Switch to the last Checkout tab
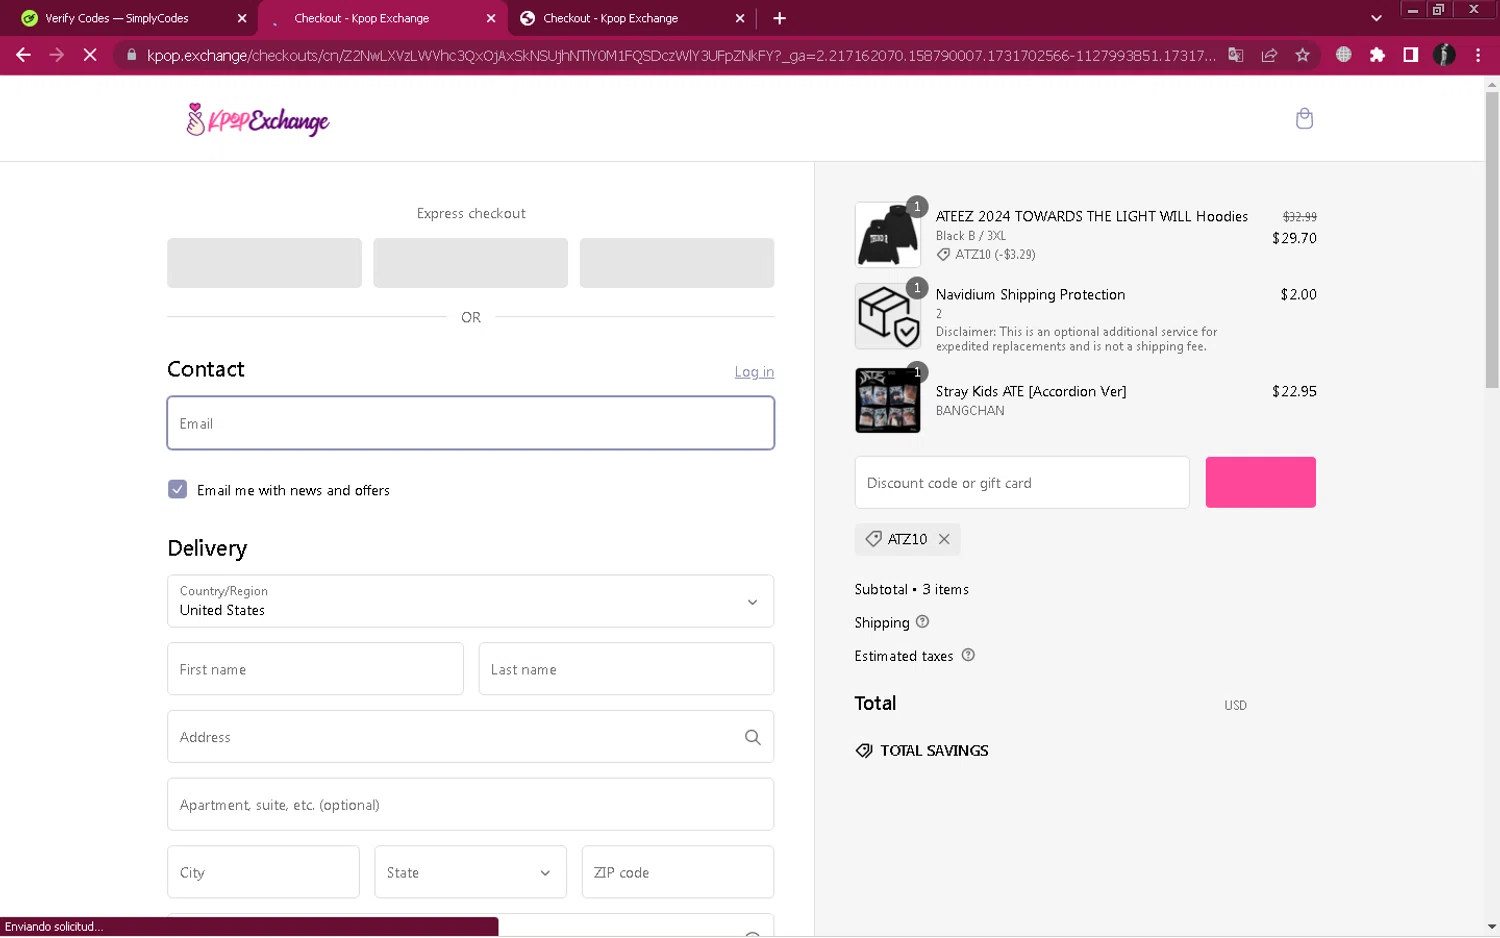The width and height of the screenshot is (1500, 938). [630, 18]
